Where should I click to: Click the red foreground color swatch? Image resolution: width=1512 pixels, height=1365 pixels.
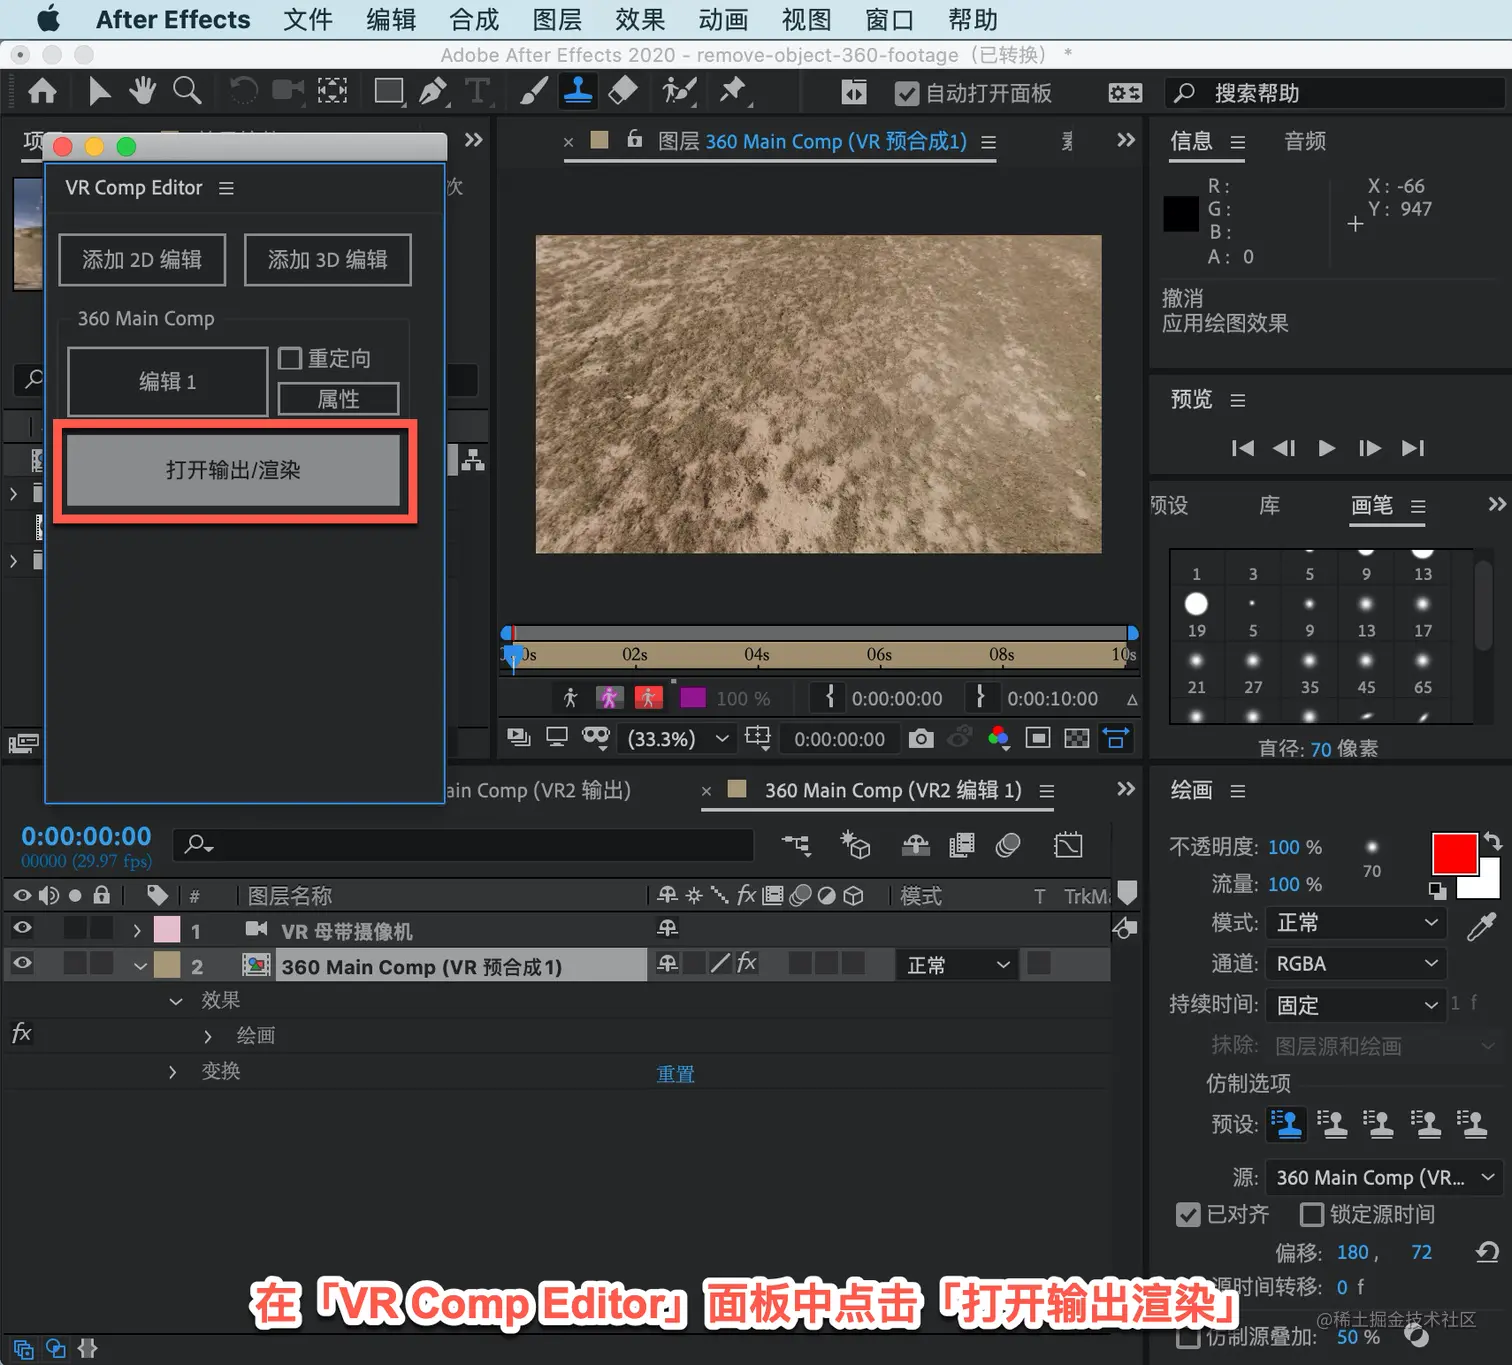1454,854
